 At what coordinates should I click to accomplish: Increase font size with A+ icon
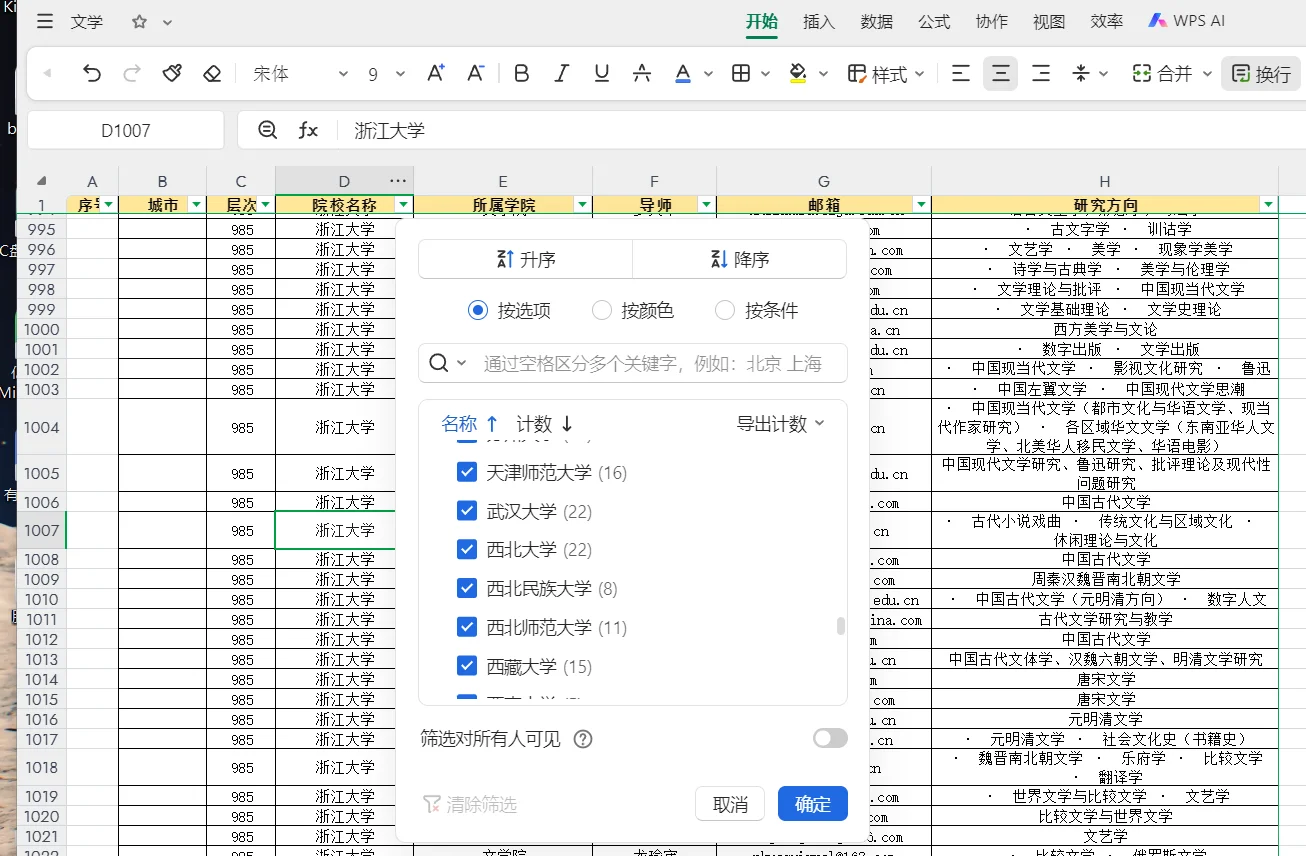tap(436, 73)
